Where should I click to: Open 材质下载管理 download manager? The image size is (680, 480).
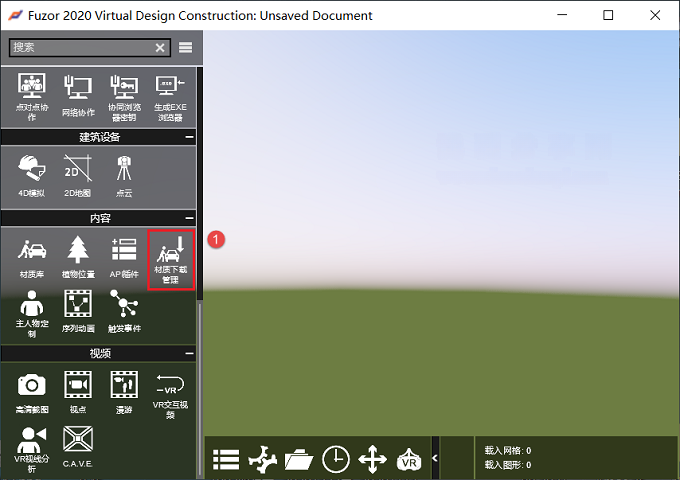170,259
